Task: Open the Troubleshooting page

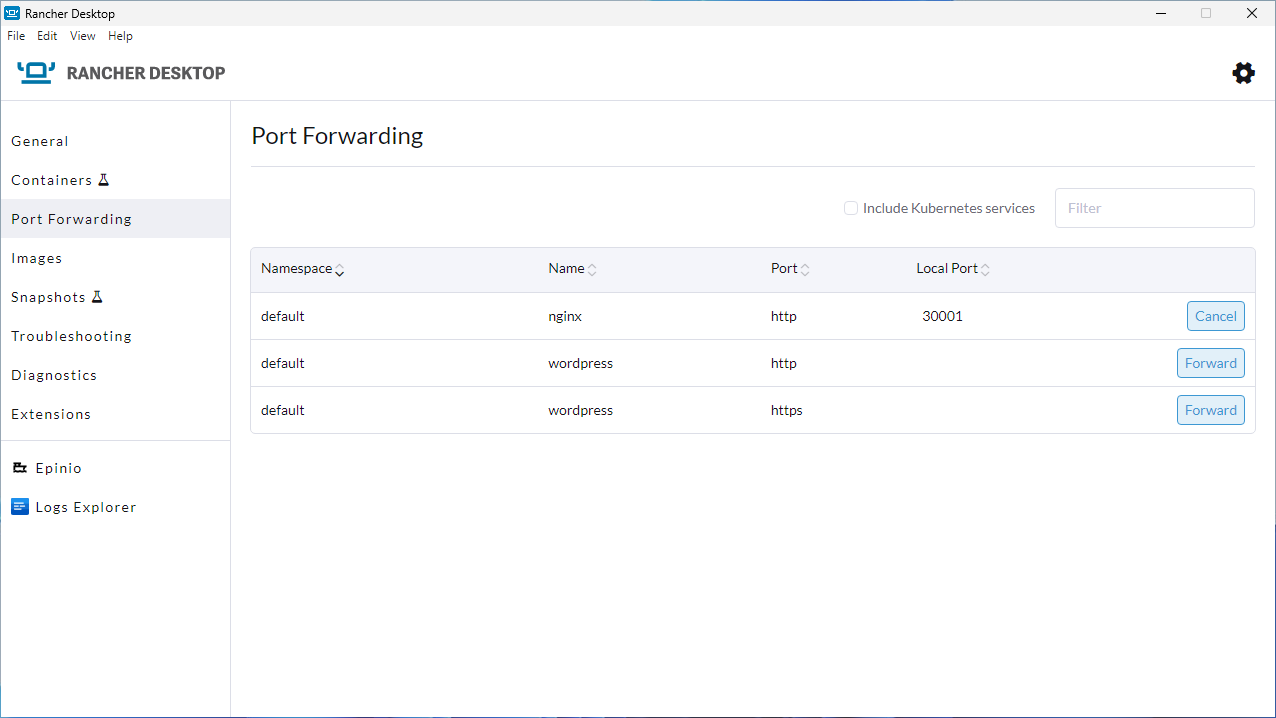Action: [71, 335]
